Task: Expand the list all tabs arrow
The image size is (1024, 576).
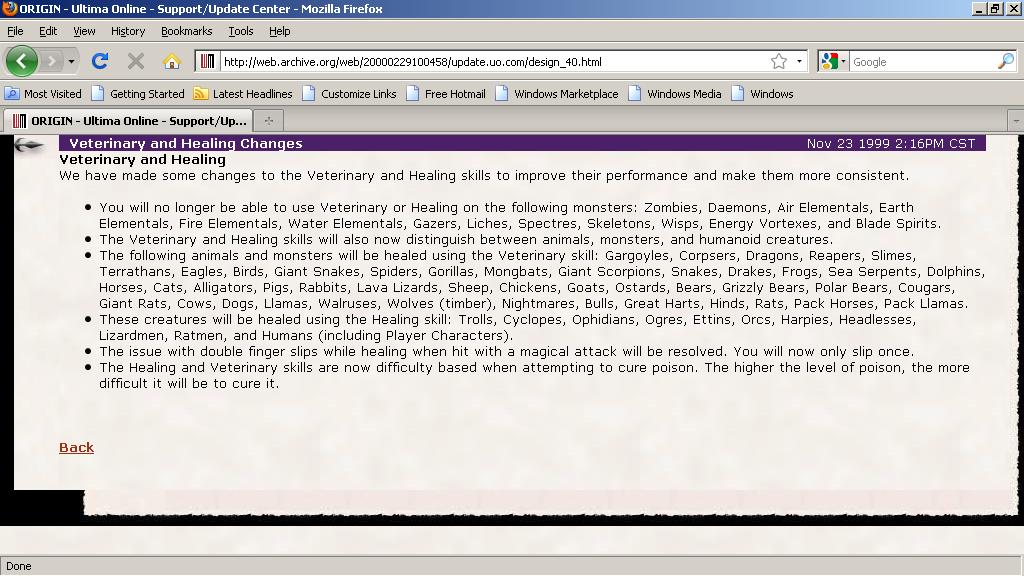Action: click(1015, 120)
